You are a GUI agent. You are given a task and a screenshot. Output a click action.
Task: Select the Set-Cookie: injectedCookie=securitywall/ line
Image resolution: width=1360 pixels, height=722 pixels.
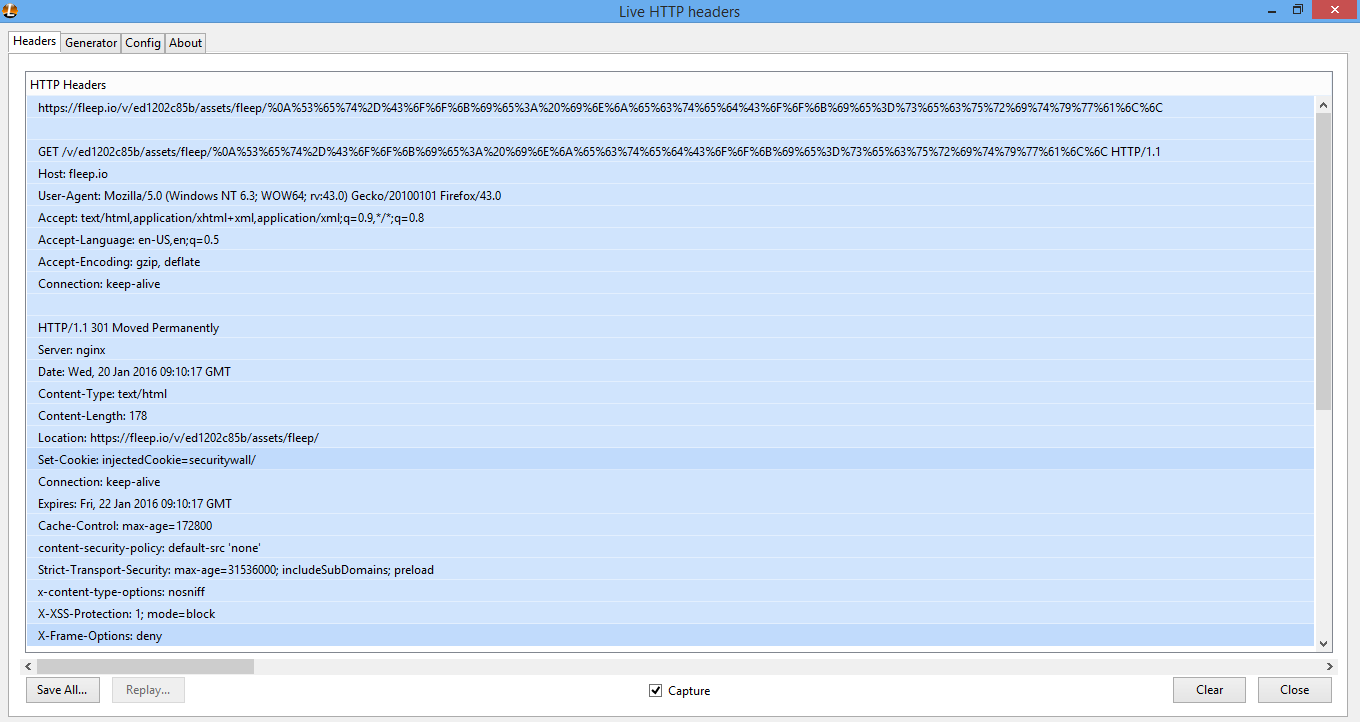(670, 460)
